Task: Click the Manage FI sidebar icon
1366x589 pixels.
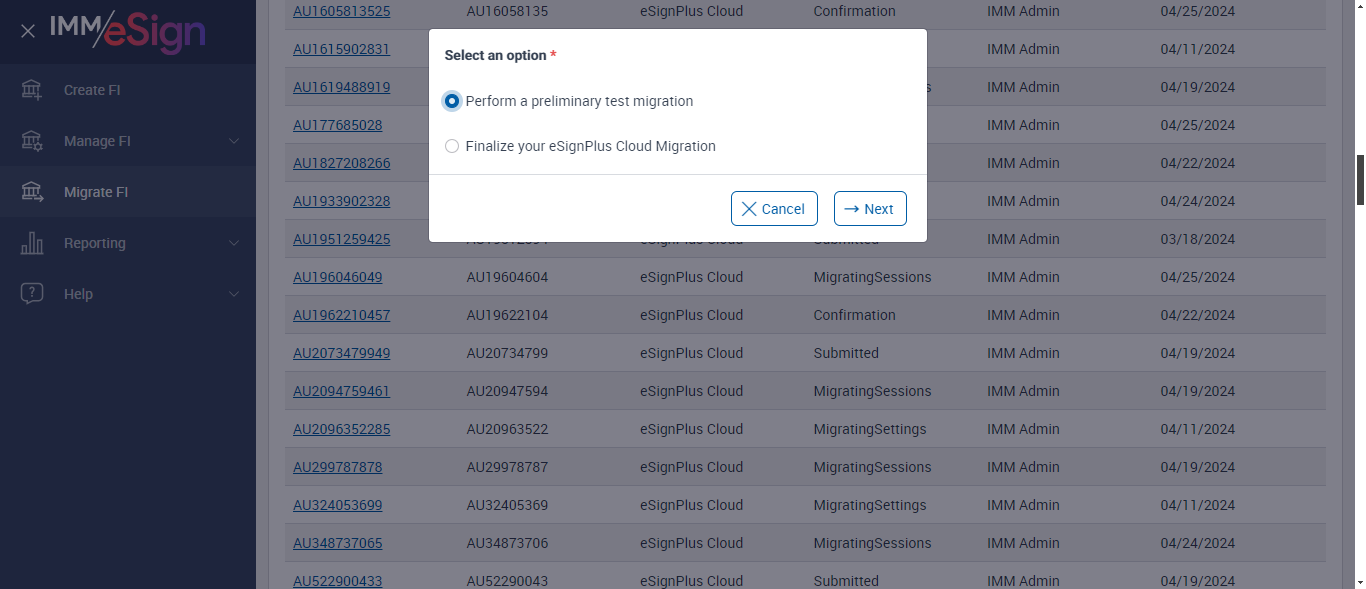Action: coord(32,141)
